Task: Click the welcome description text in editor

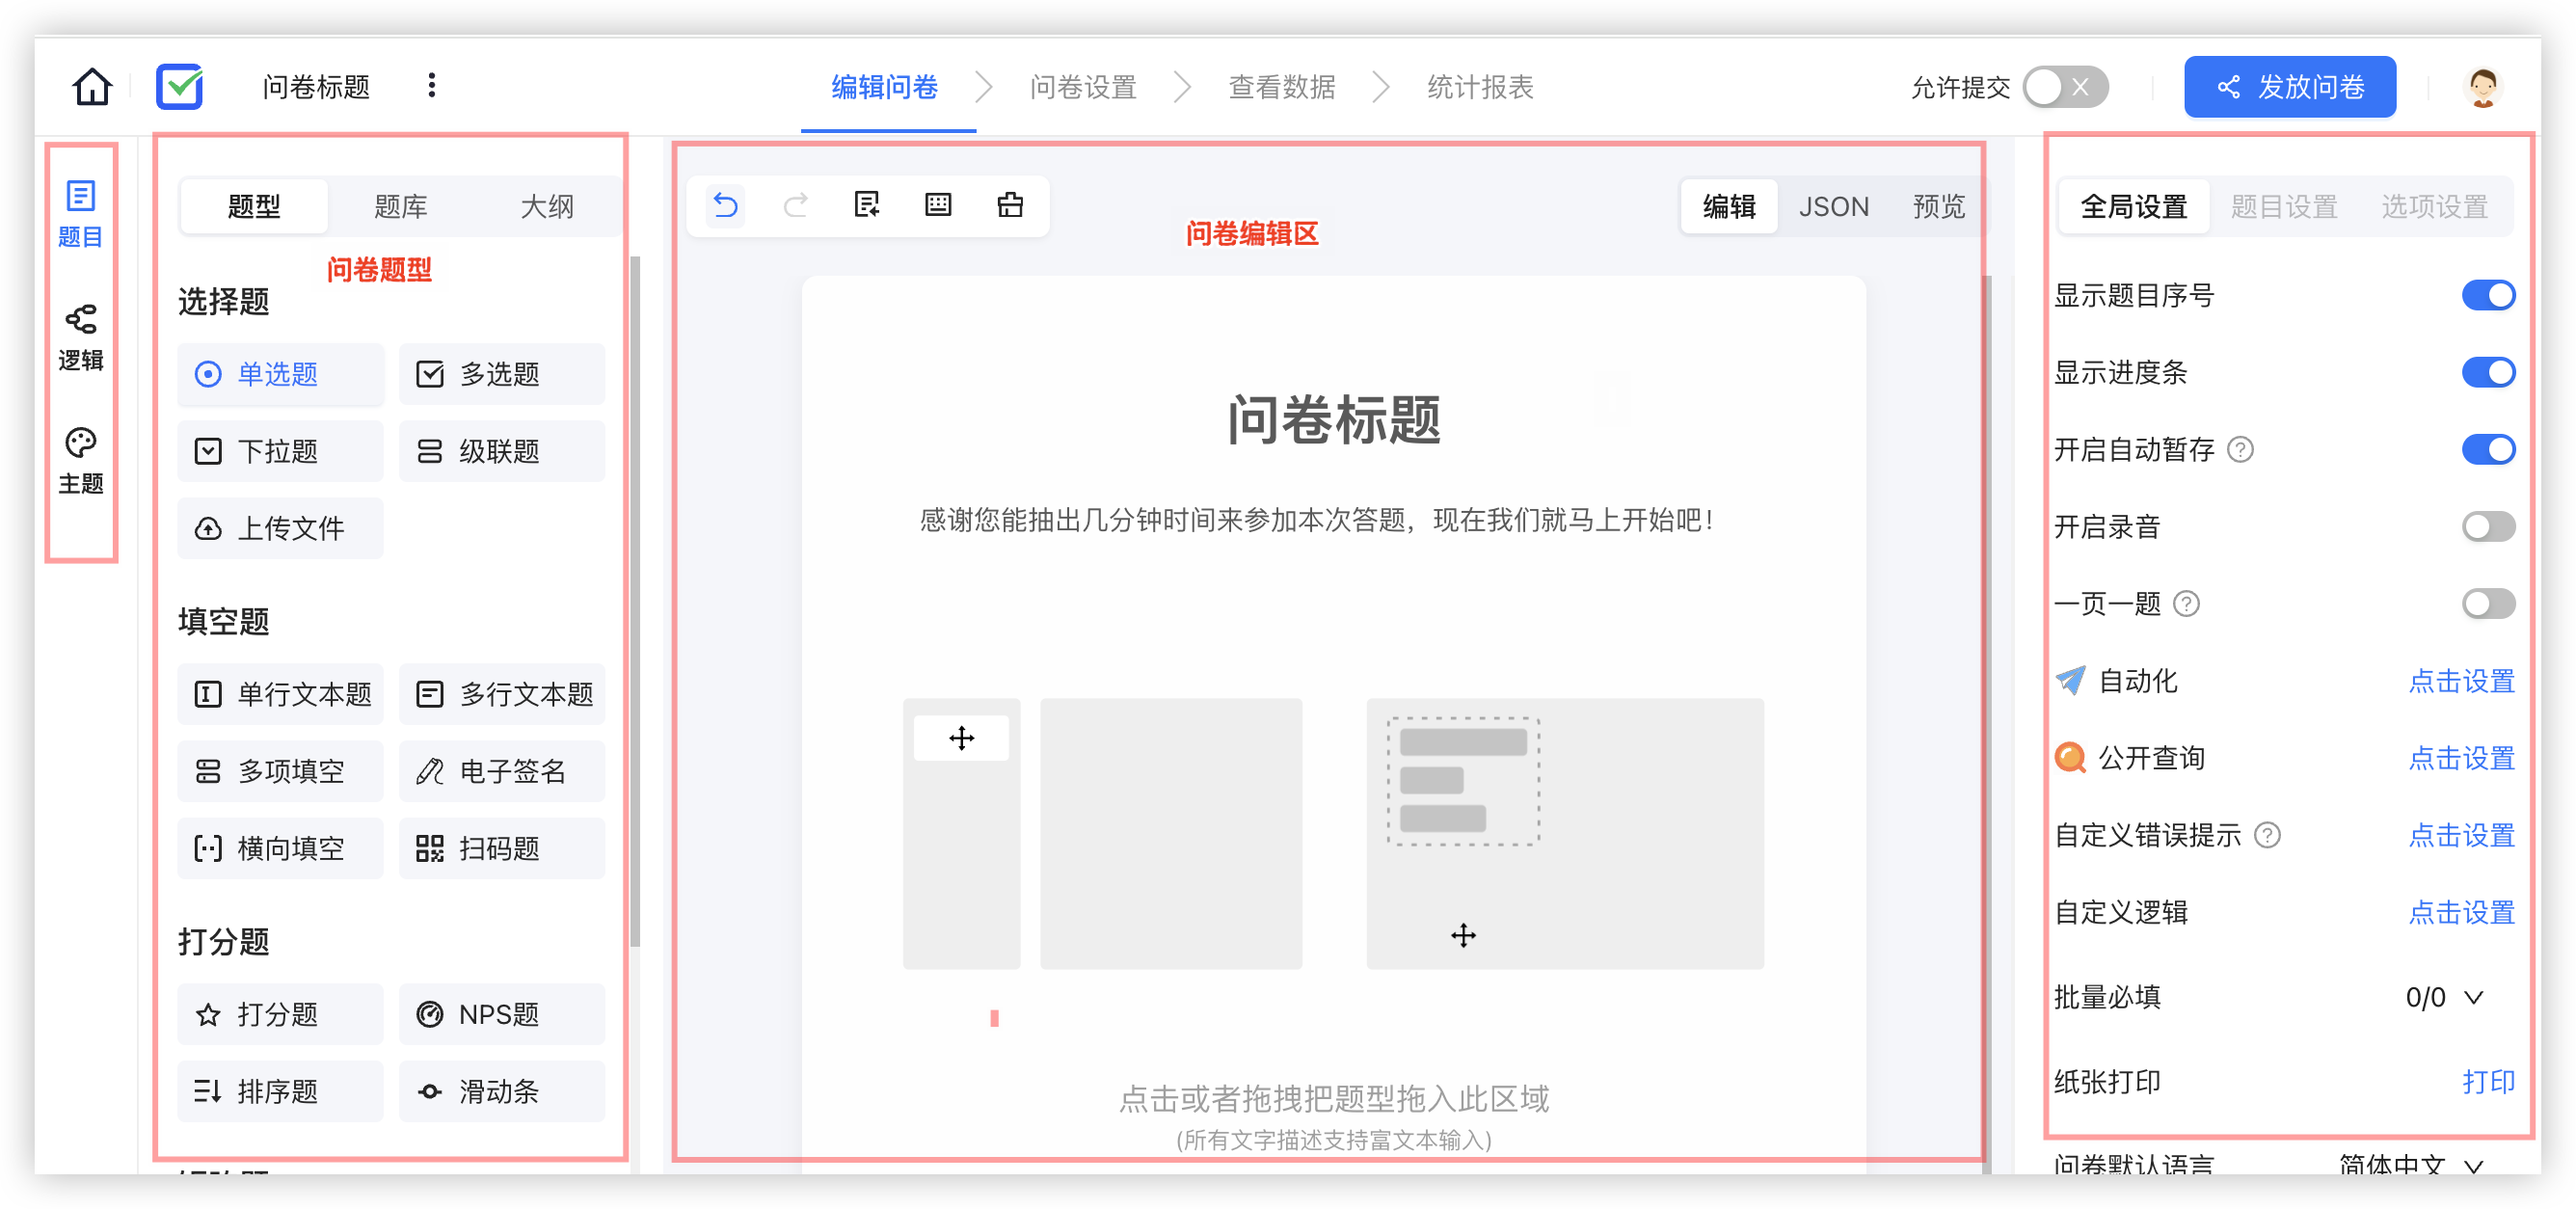Action: click(x=1316, y=520)
